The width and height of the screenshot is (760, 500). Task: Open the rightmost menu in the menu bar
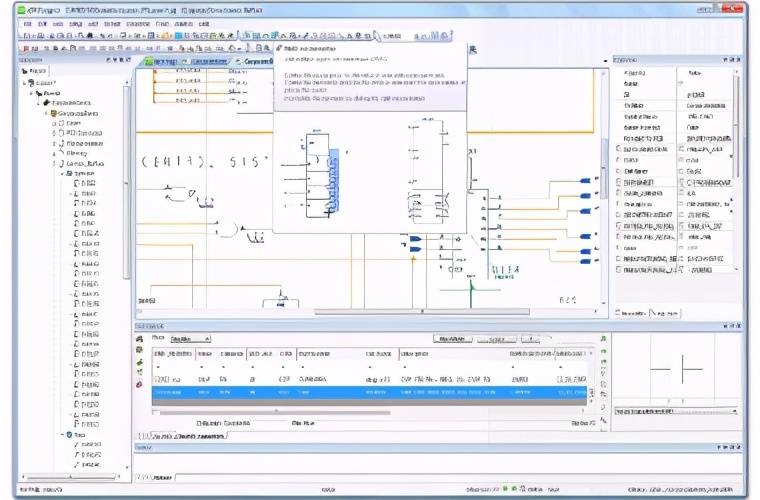[x=204, y=24]
